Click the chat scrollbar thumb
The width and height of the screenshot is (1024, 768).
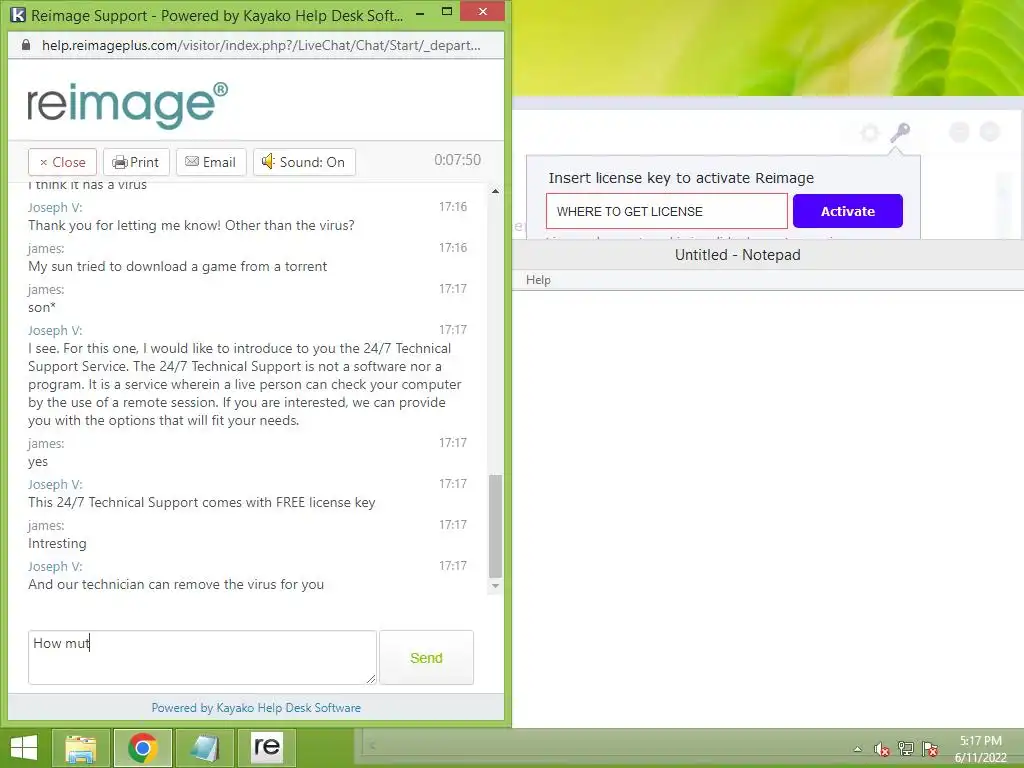[495, 526]
